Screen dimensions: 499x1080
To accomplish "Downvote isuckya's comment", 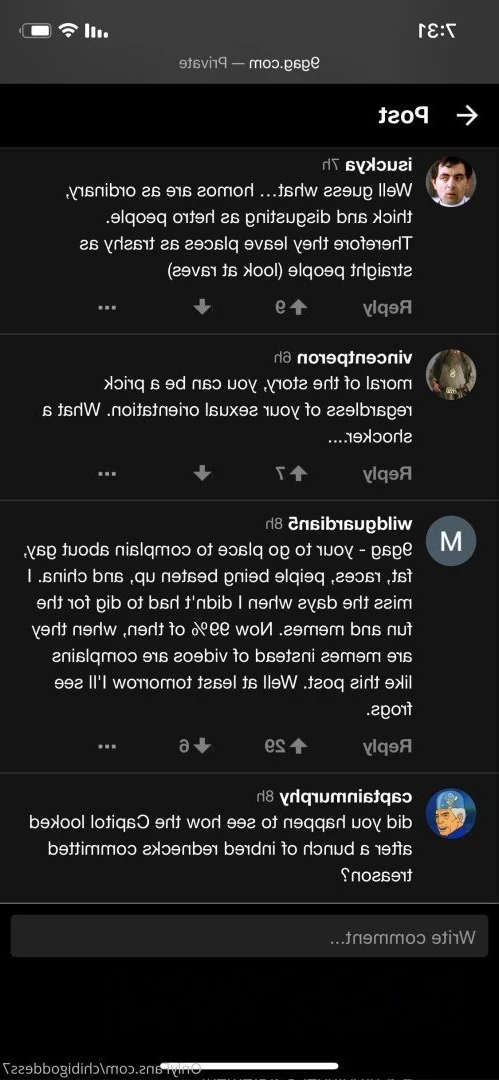I will [x=202, y=307].
